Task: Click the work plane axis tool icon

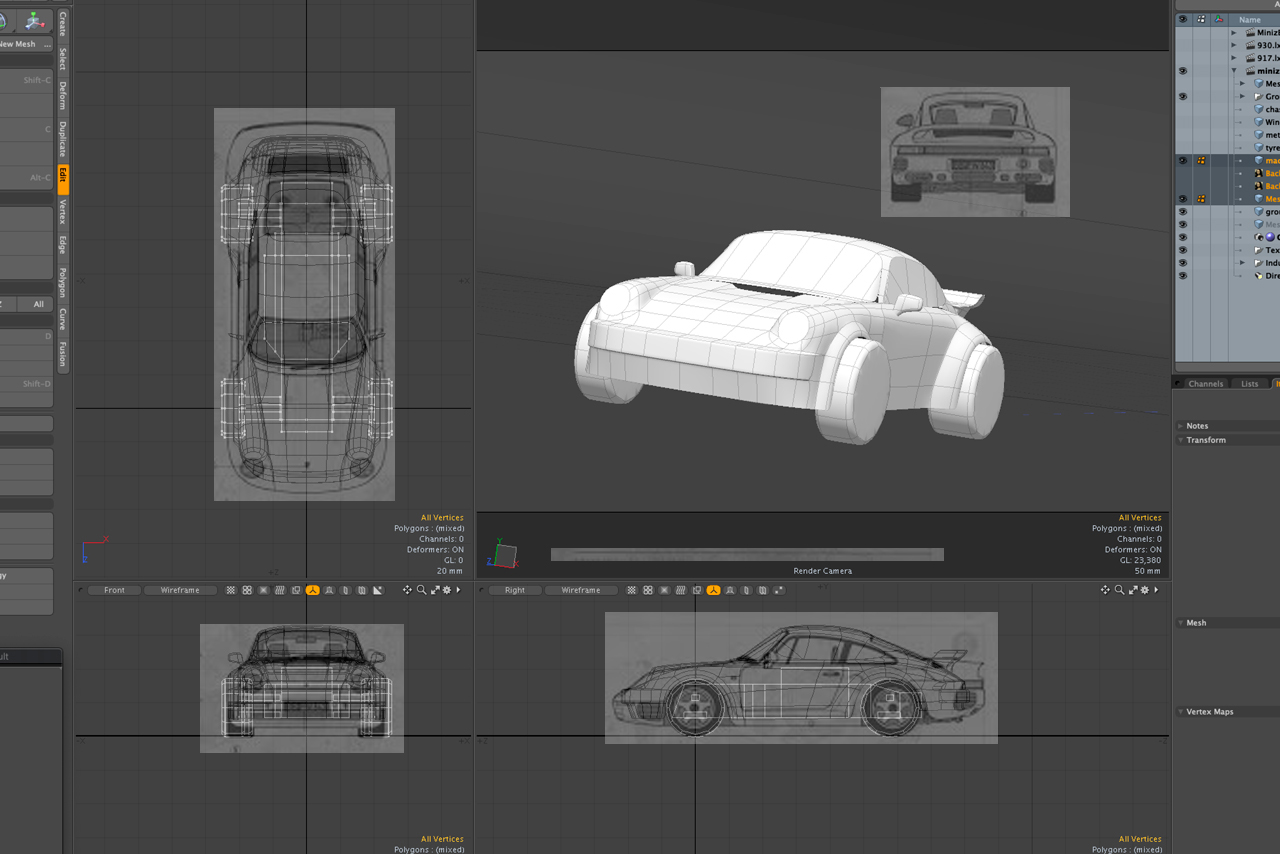Action: pyautogui.click(x=35, y=20)
